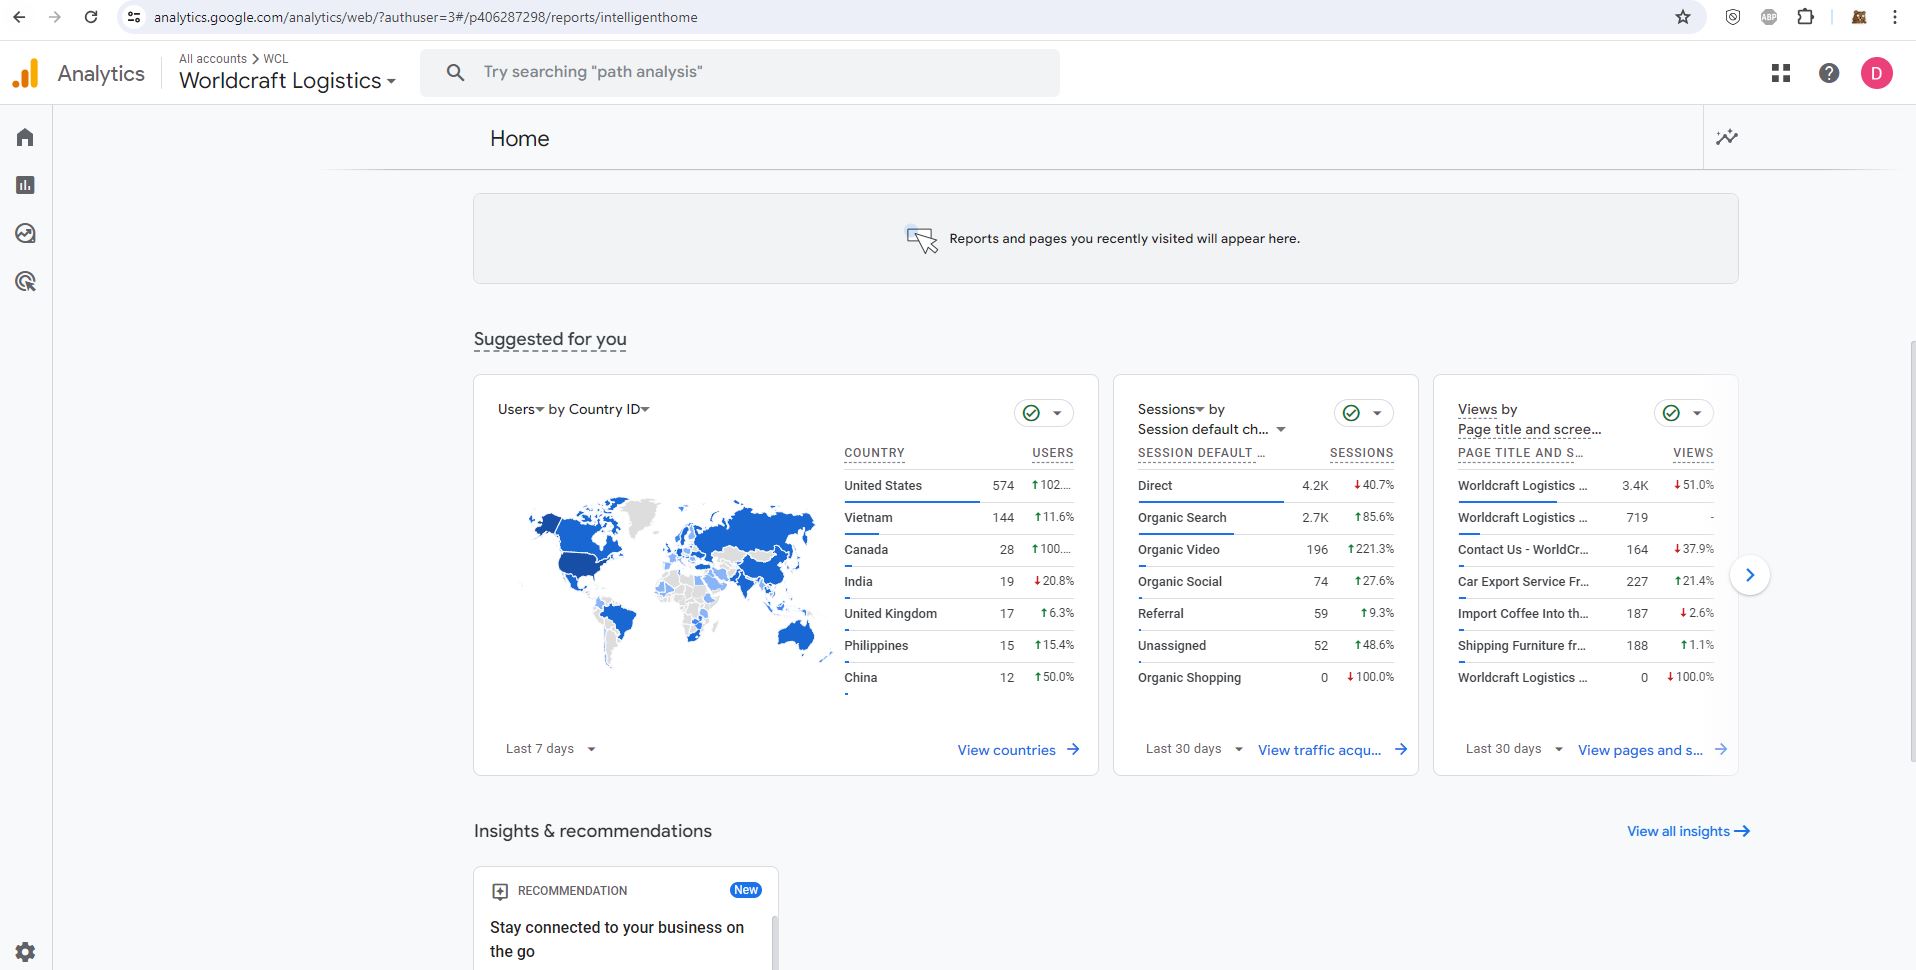Bookmark this page with star icon
Image resolution: width=1916 pixels, height=970 pixels.
[x=1683, y=17]
